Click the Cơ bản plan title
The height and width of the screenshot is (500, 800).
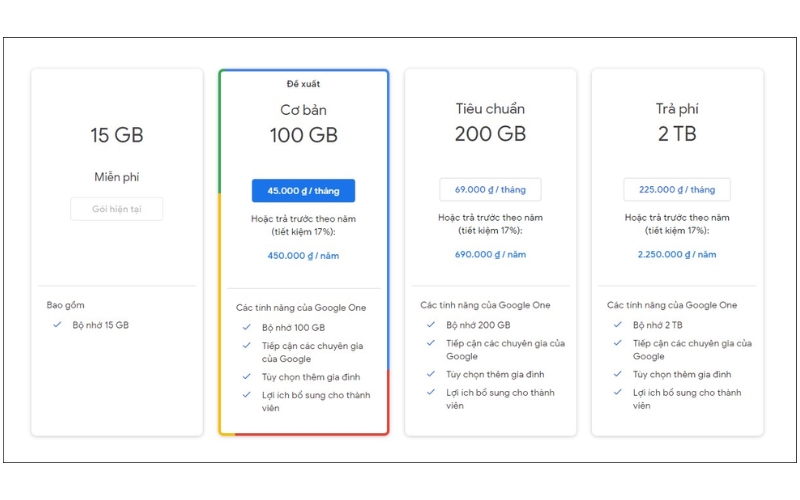303,110
